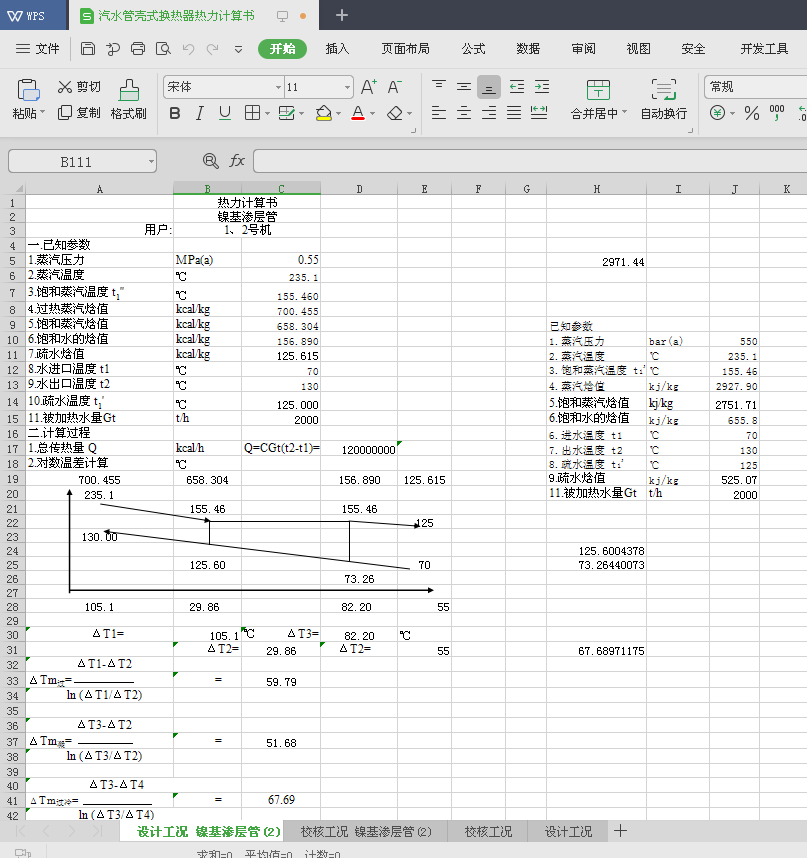Click the currency format icon

pos(717,113)
